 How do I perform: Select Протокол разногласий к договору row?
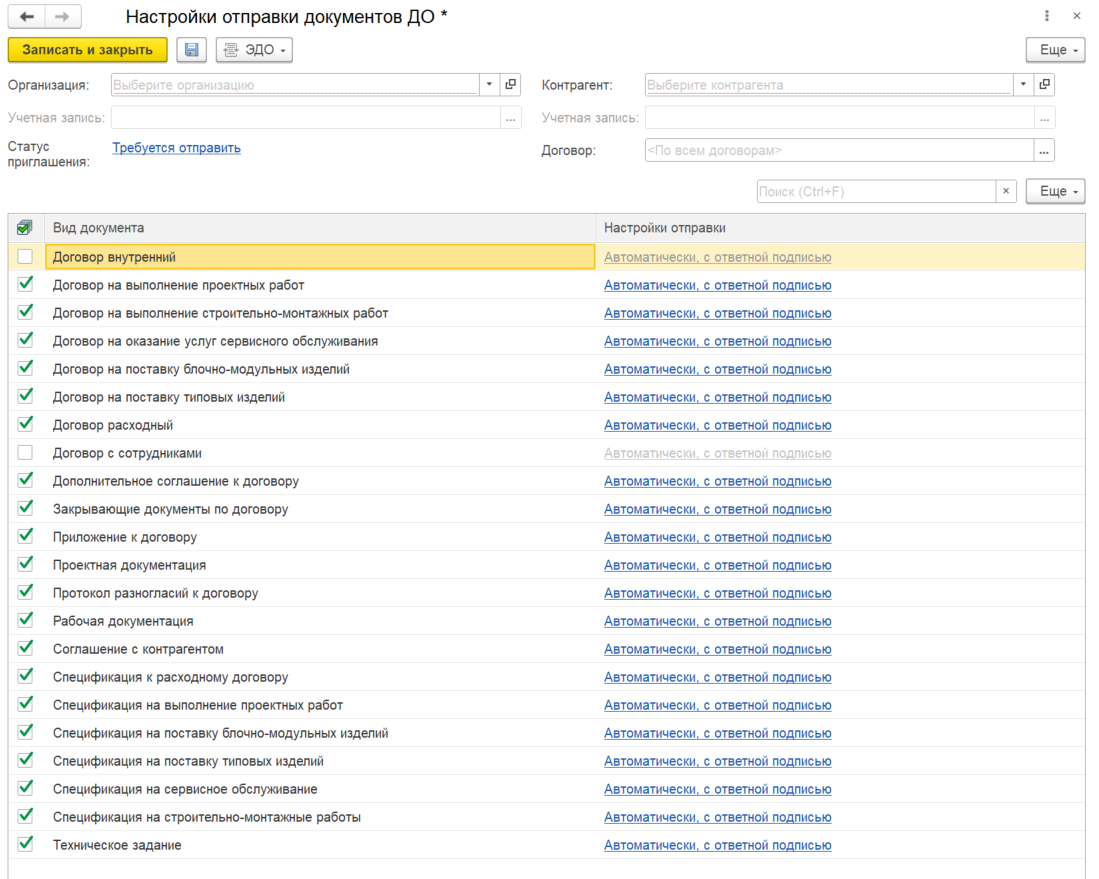547,593
